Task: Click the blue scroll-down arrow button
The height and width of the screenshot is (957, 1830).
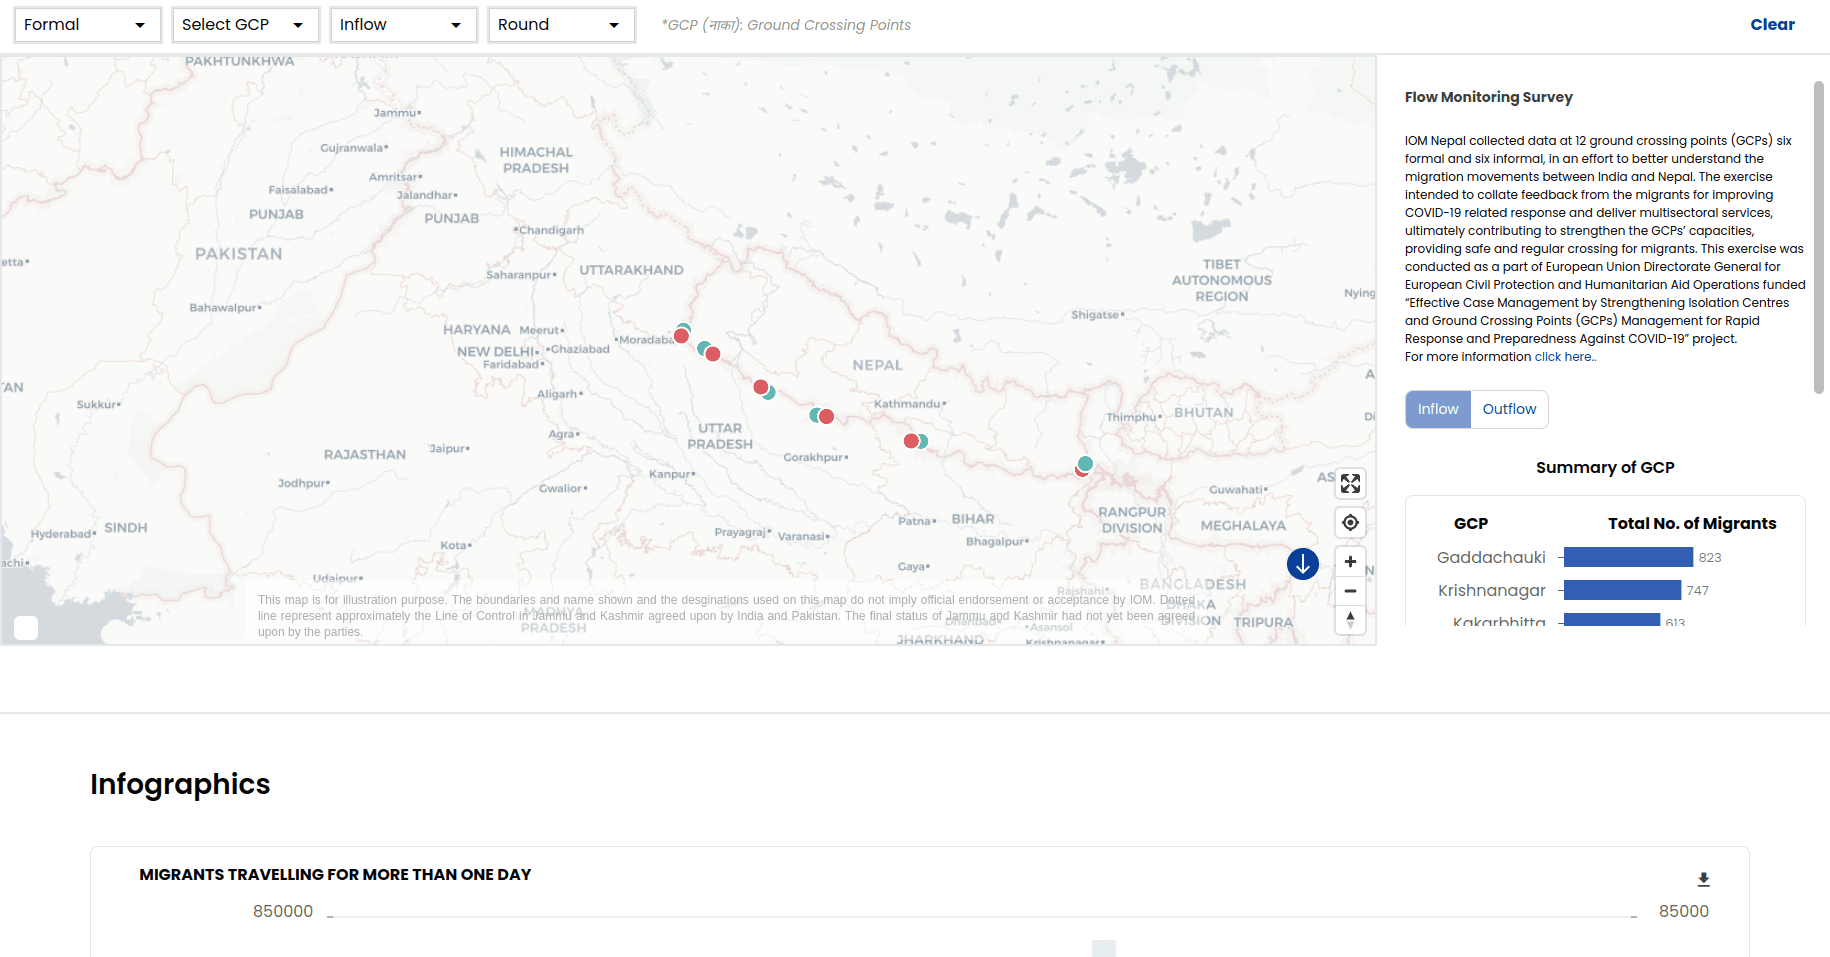Action: (x=1302, y=564)
